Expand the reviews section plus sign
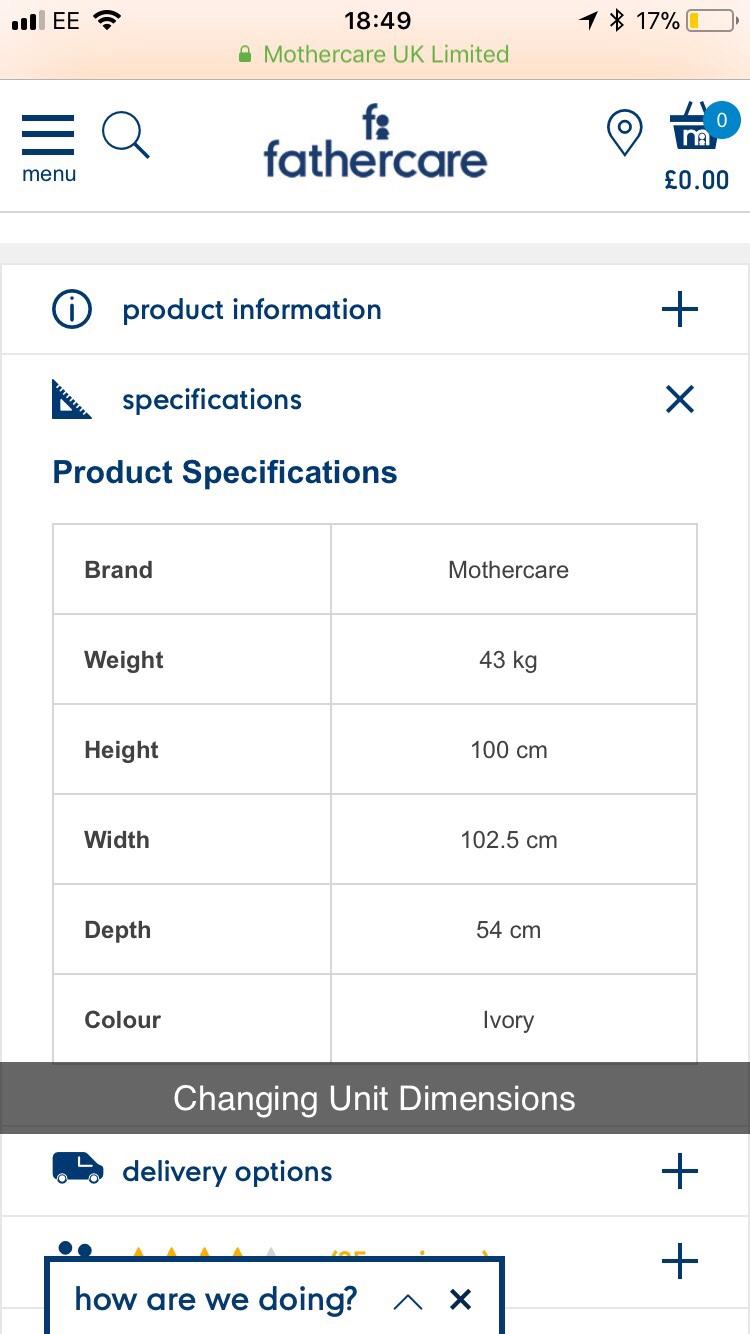The image size is (750, 1334). pos(680,1261)
